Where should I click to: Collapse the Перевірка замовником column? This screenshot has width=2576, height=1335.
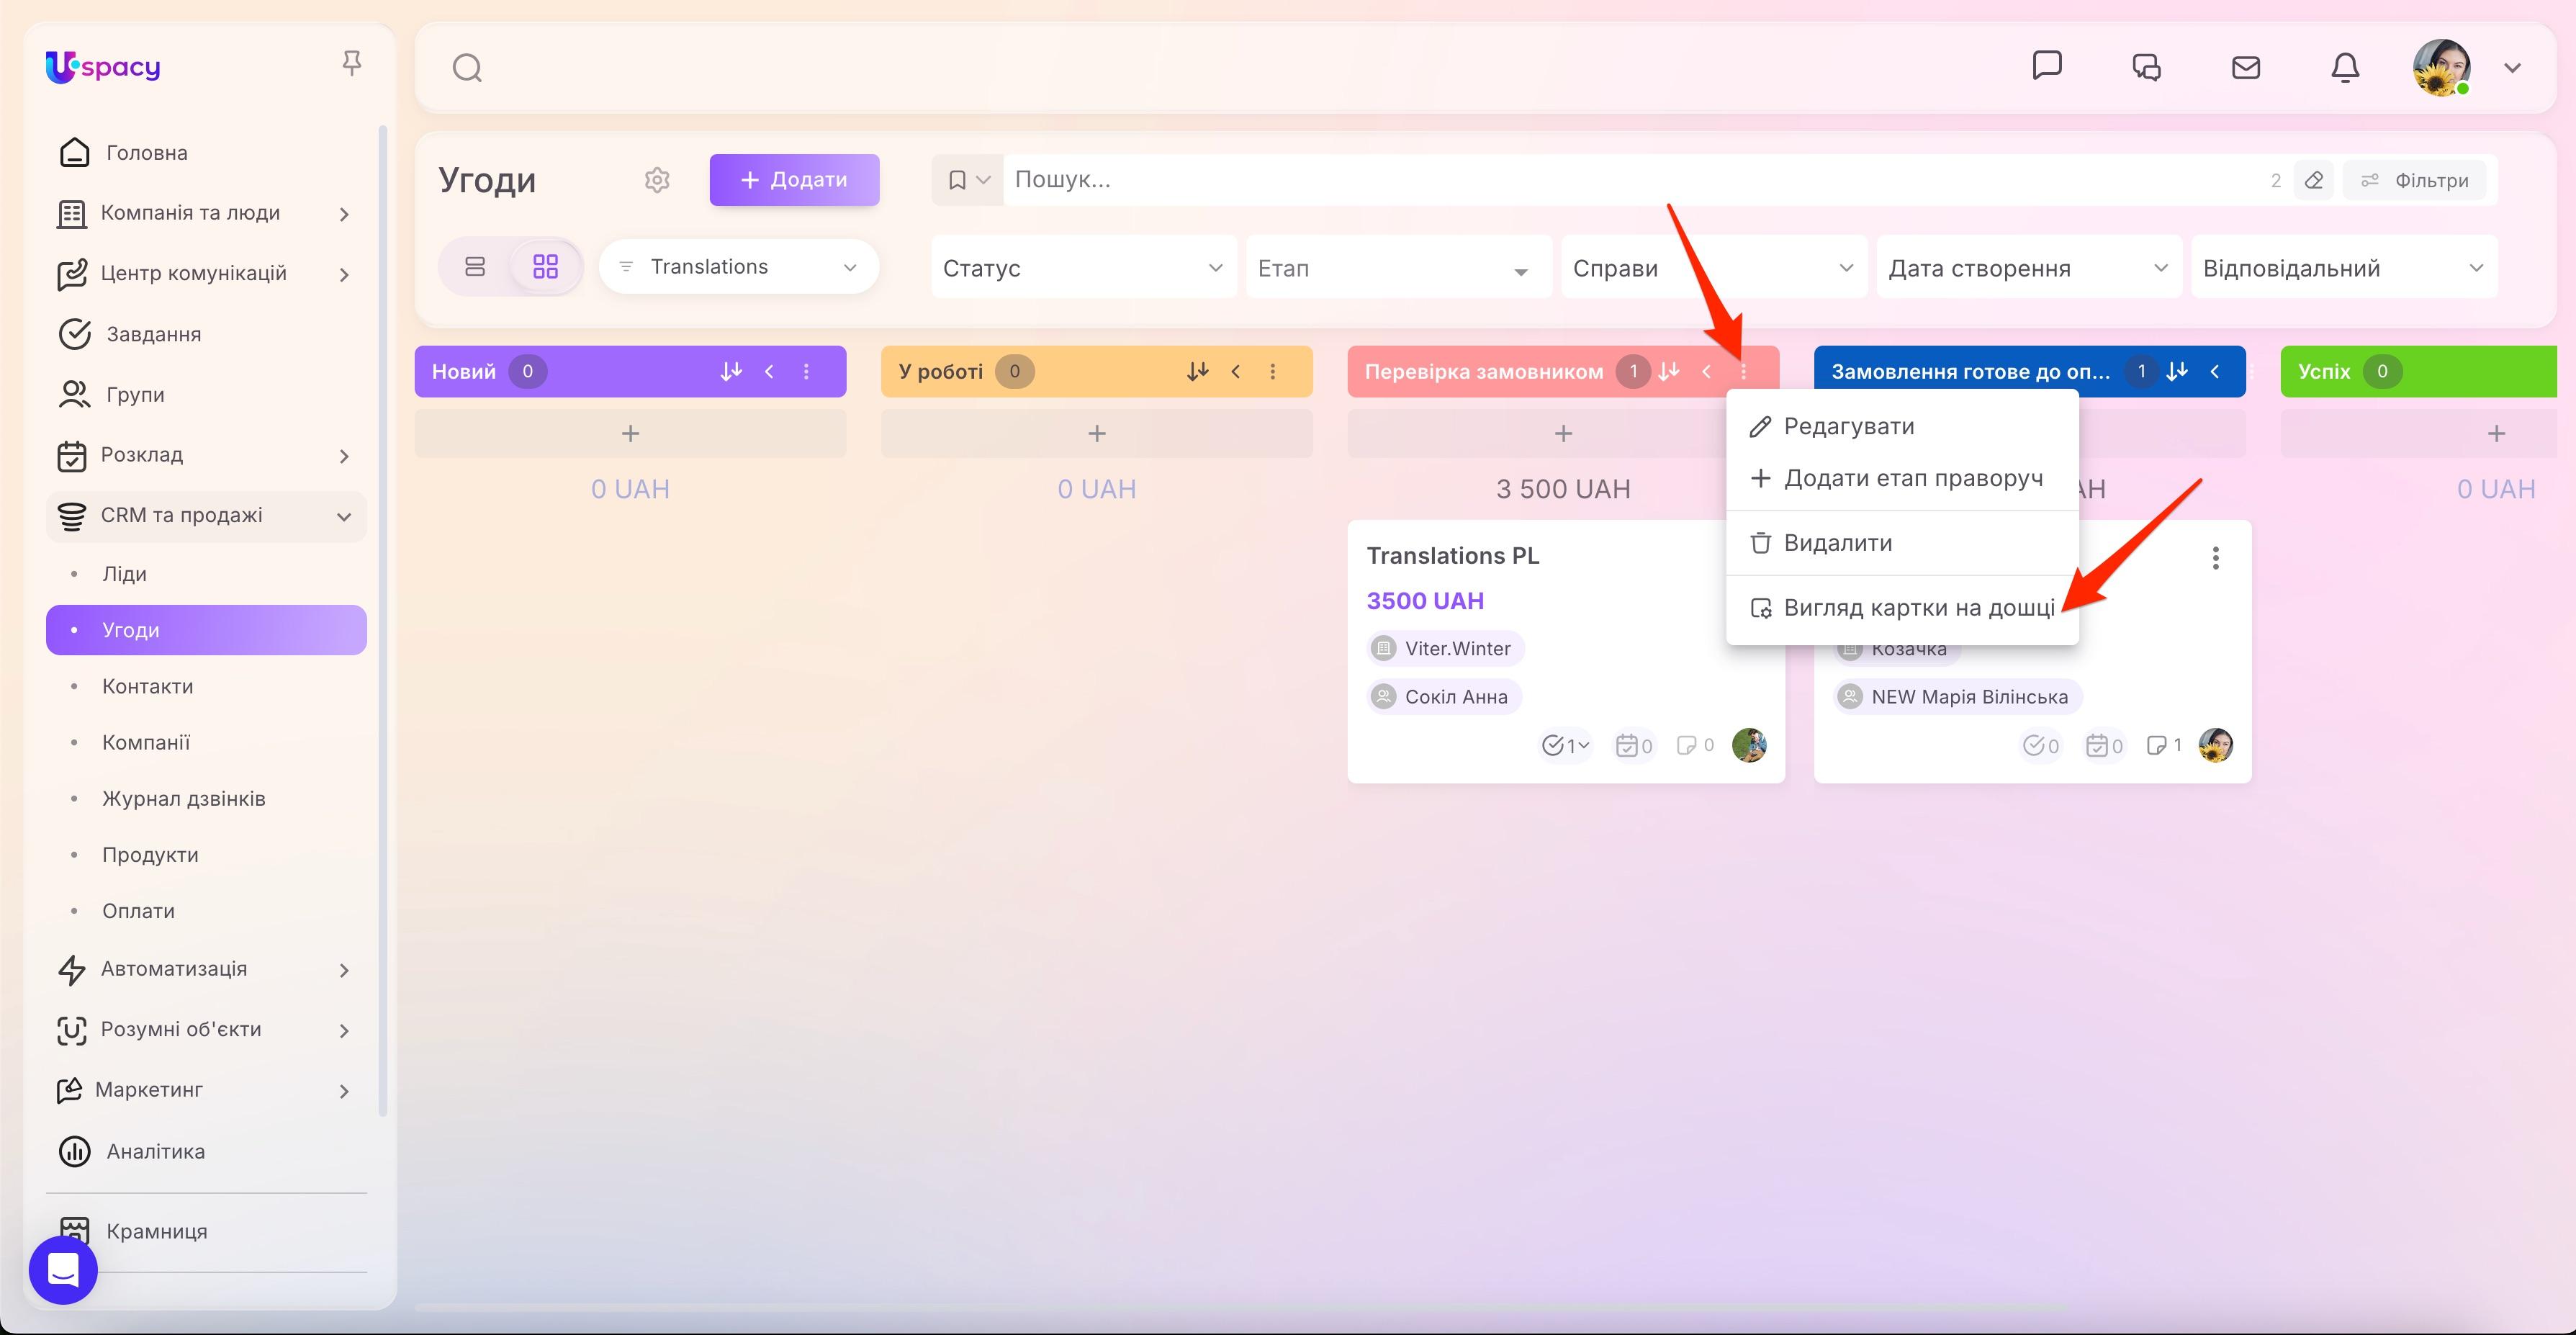coord(1706,371)
